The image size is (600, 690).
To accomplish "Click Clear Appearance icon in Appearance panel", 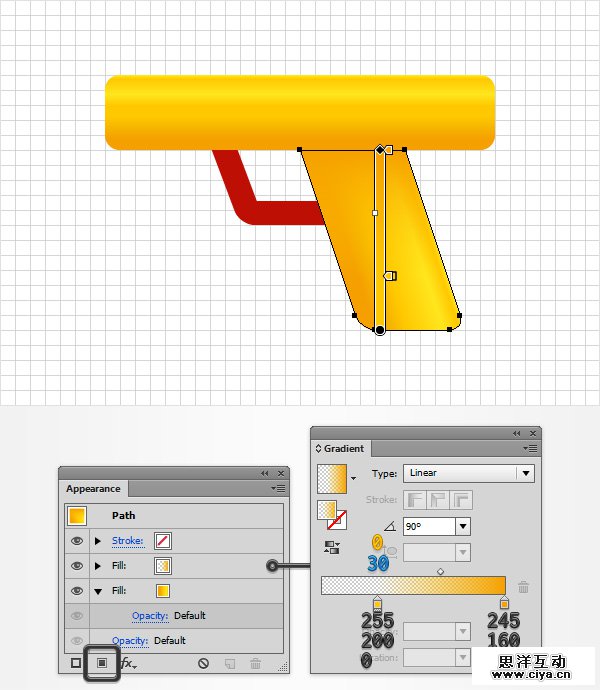I will pos(203,663).
